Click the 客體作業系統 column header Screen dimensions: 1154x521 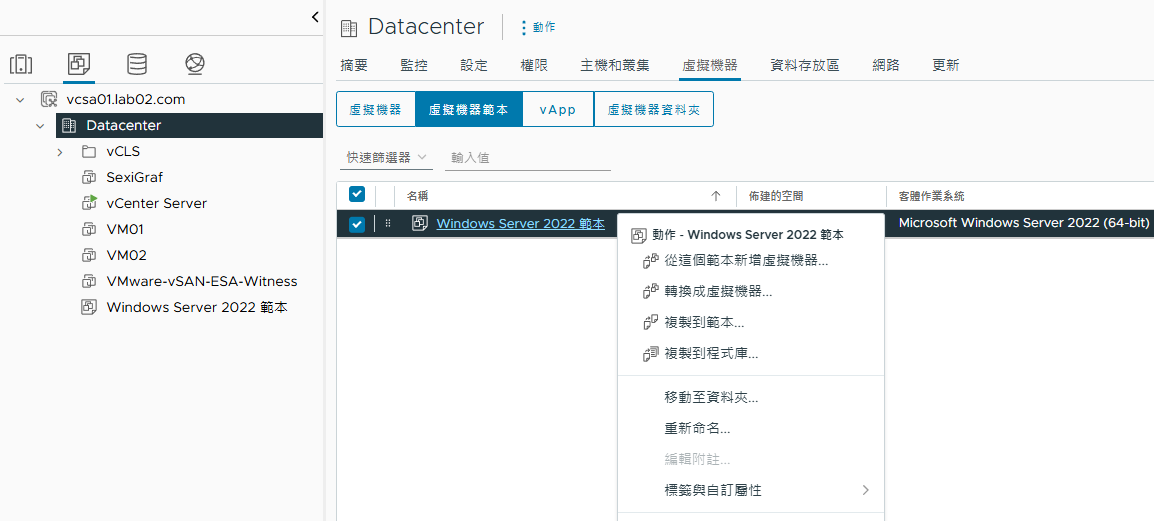coord(932,196)
